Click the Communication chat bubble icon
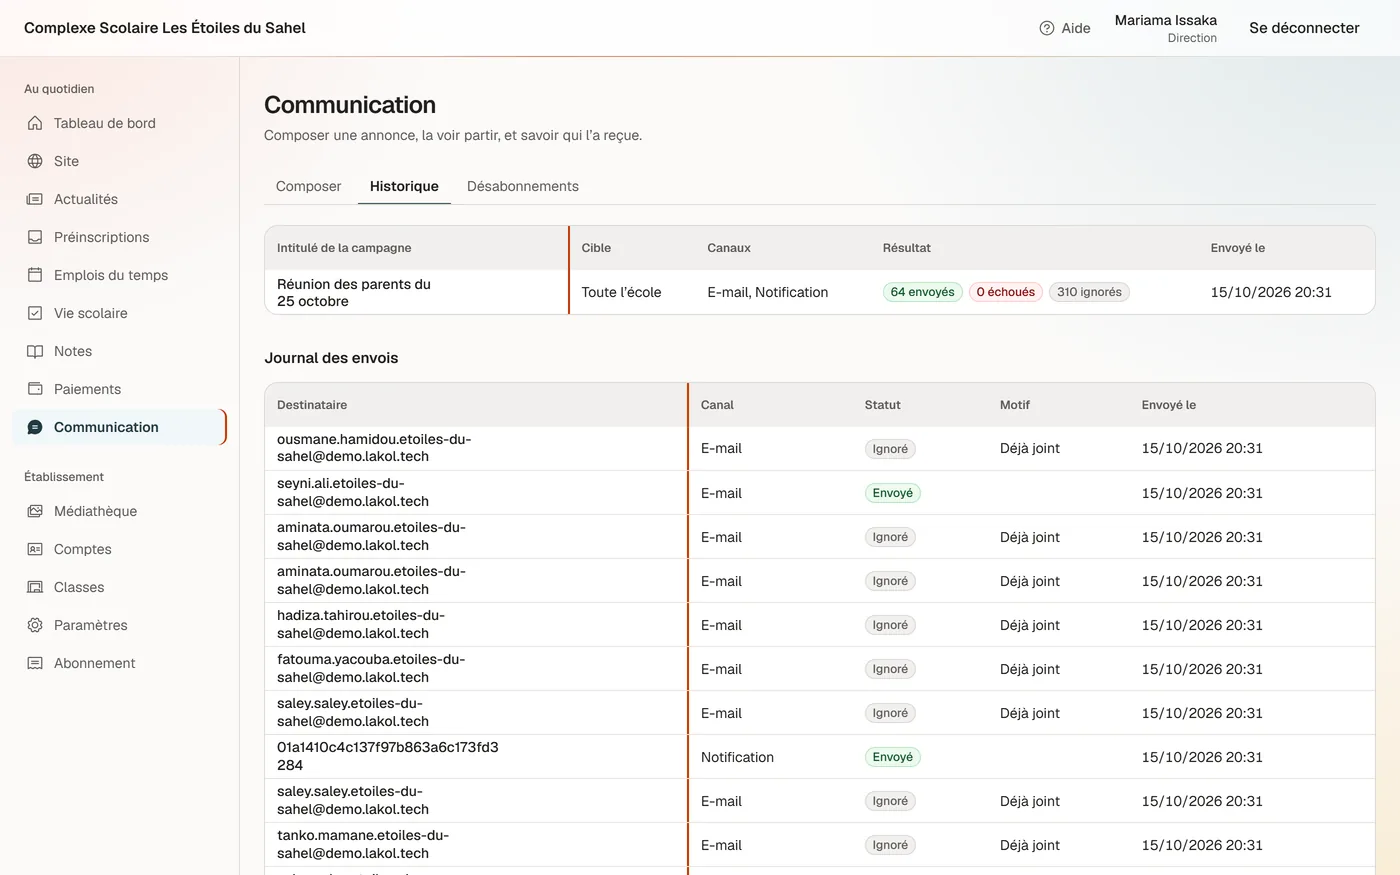Image resolution: width=1400 pixels, height=875 pixels. 35,427
